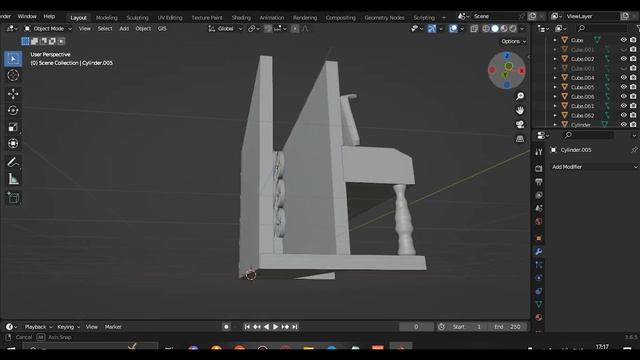The image size is (640, 360).
Task: Click the current frame field
Action: coord(416,327)
